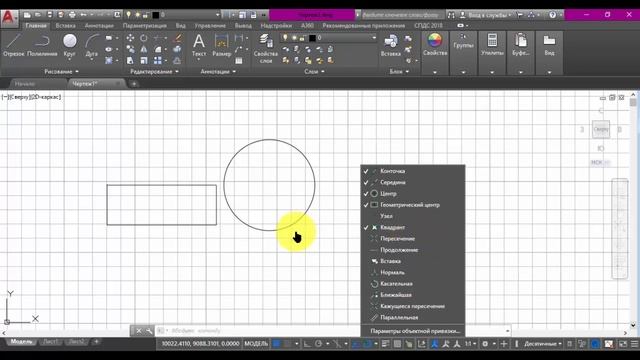Click the viewport label Сверху 2D-каркас
The width and height of the screenshot is (640, 360).
pos(31,97)
